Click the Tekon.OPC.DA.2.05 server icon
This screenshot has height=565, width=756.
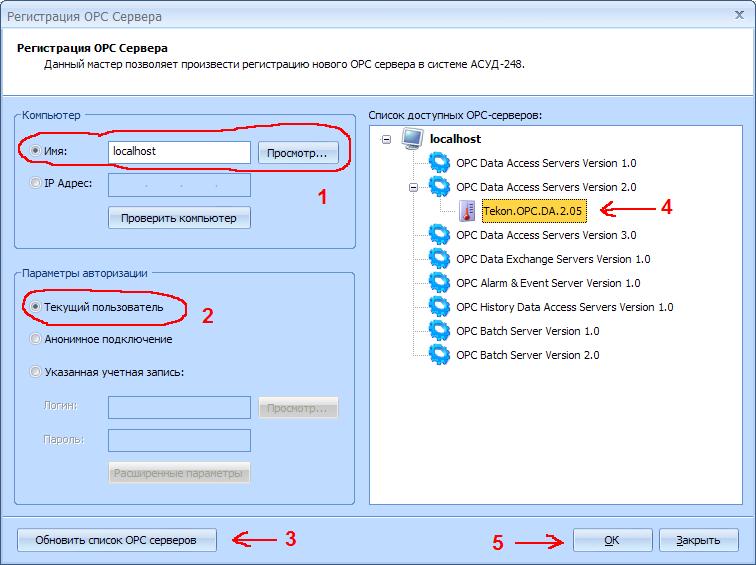point(468,211)
